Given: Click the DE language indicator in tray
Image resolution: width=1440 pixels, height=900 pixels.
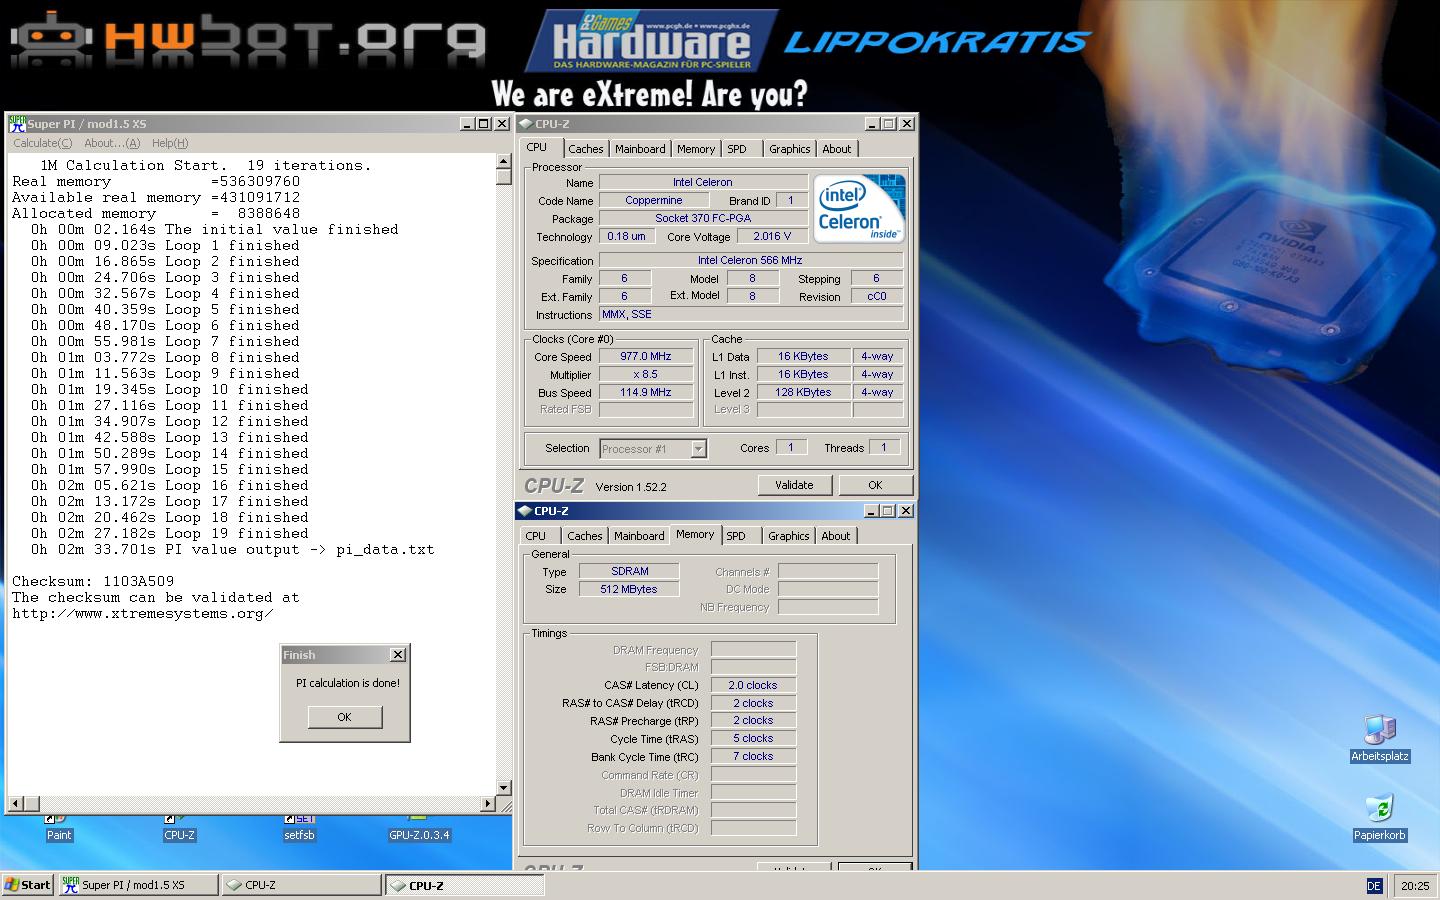Looking at the screenshot, I should pos(1374,886).
